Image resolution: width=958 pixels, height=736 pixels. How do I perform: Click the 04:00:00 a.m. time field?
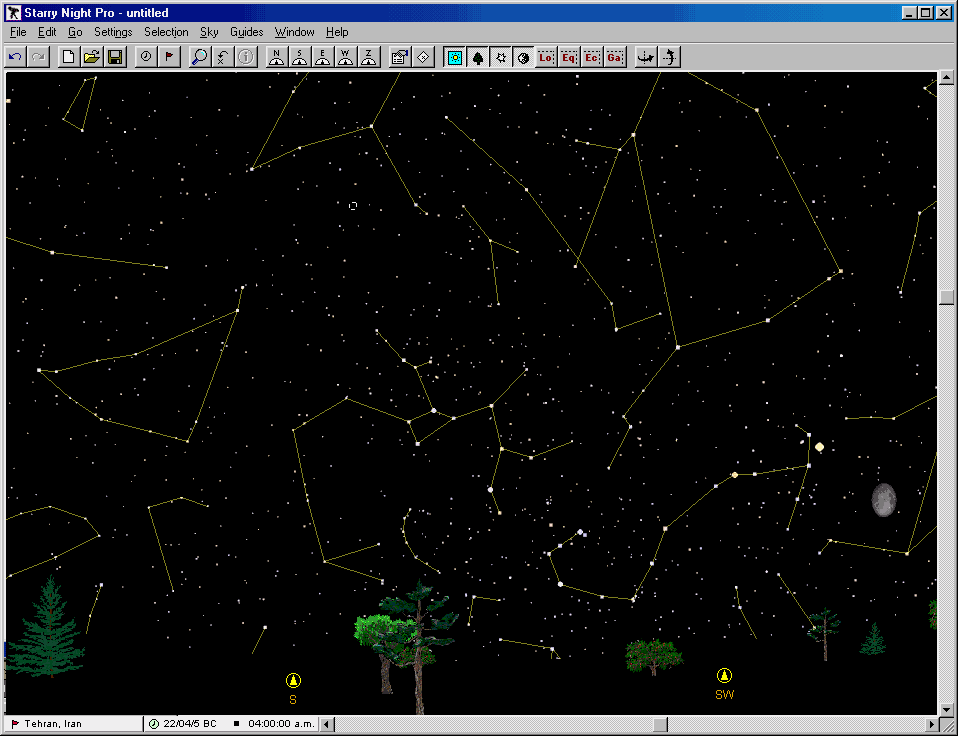click(281, 724)
